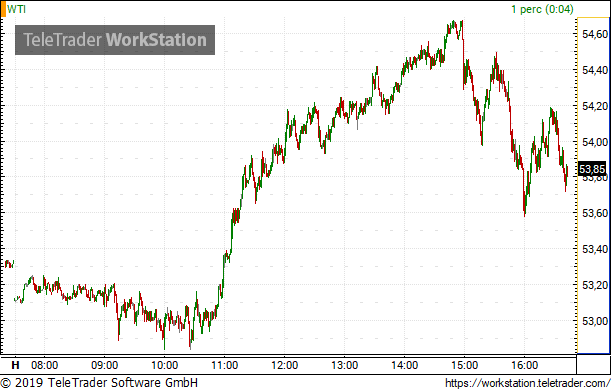Click the orange marker beside WTI

coord(3,9)
